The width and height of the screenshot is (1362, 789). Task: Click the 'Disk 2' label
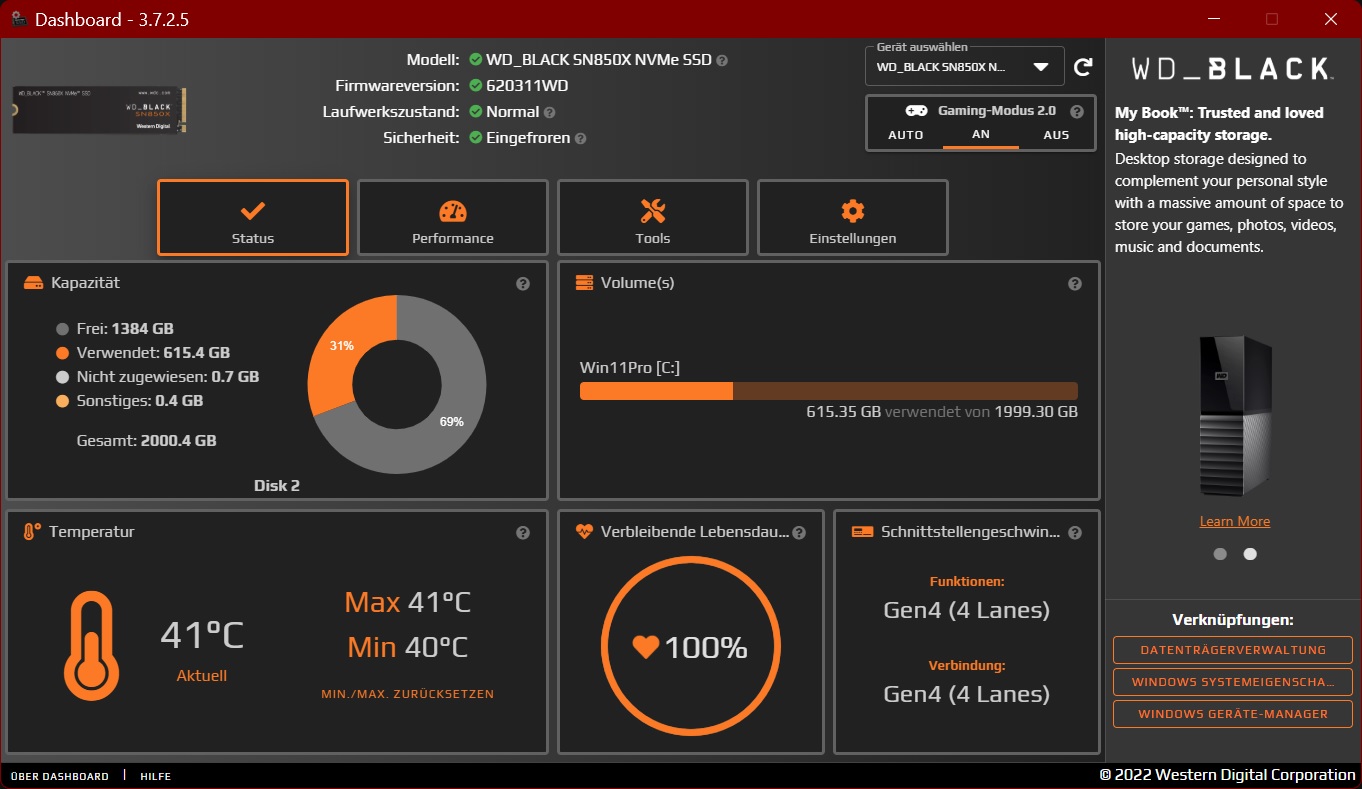tap(277, 486)
